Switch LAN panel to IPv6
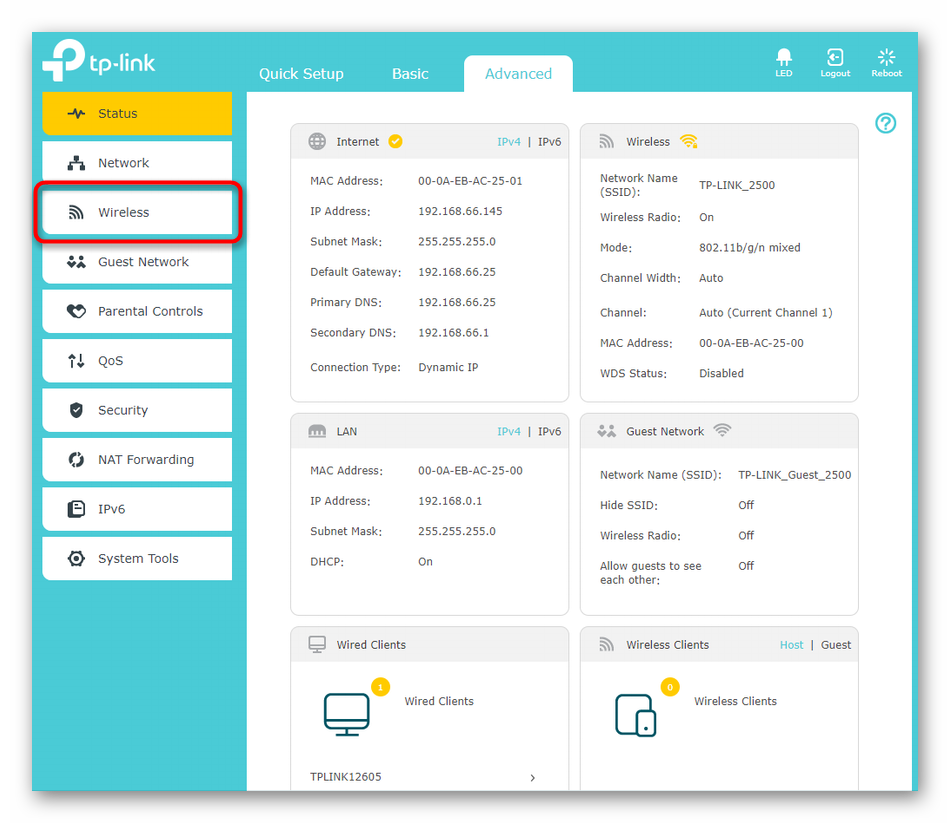950x823 pixels. pos(549,432)
